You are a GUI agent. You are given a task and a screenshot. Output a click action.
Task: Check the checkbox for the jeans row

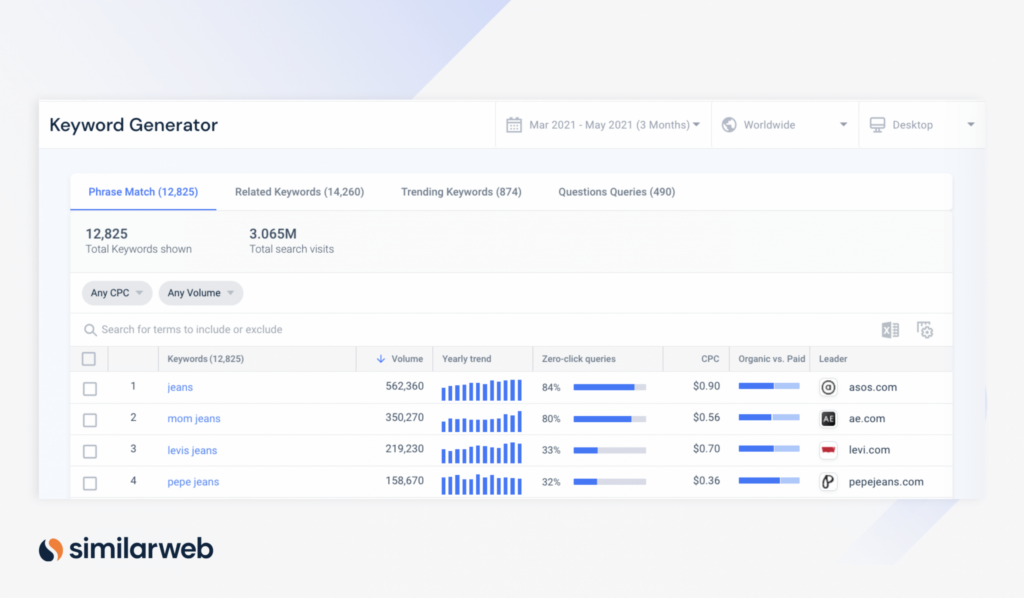(88, 387)
